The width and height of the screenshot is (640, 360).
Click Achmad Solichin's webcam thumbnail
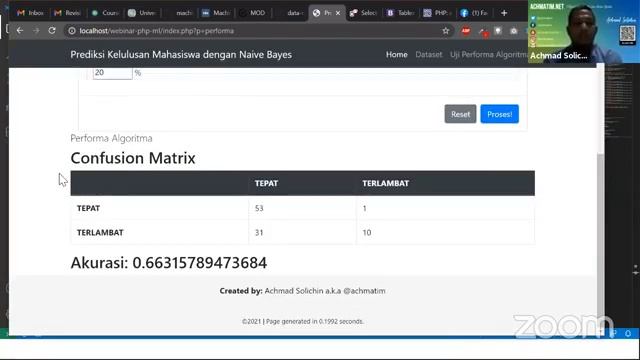pyautogui.click(x=584, y=32)
